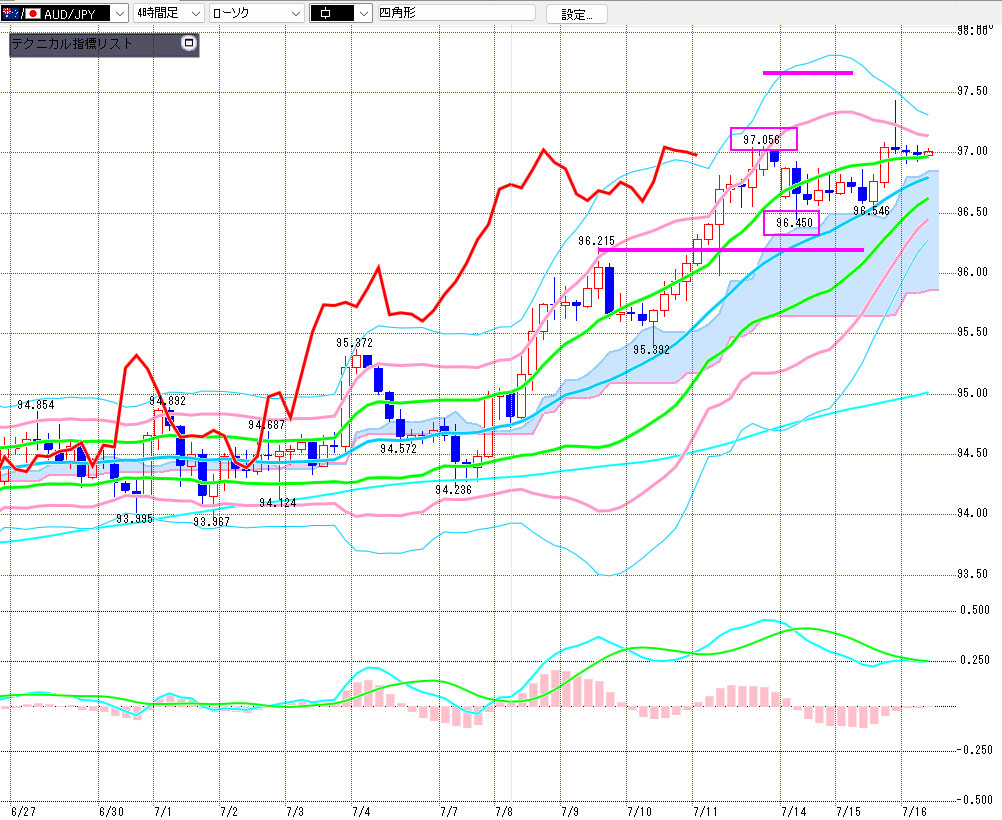The width and height of the screenshot is (1002, 820).
Task: Click the 四角形 drawing tool field
Action: 456,13
